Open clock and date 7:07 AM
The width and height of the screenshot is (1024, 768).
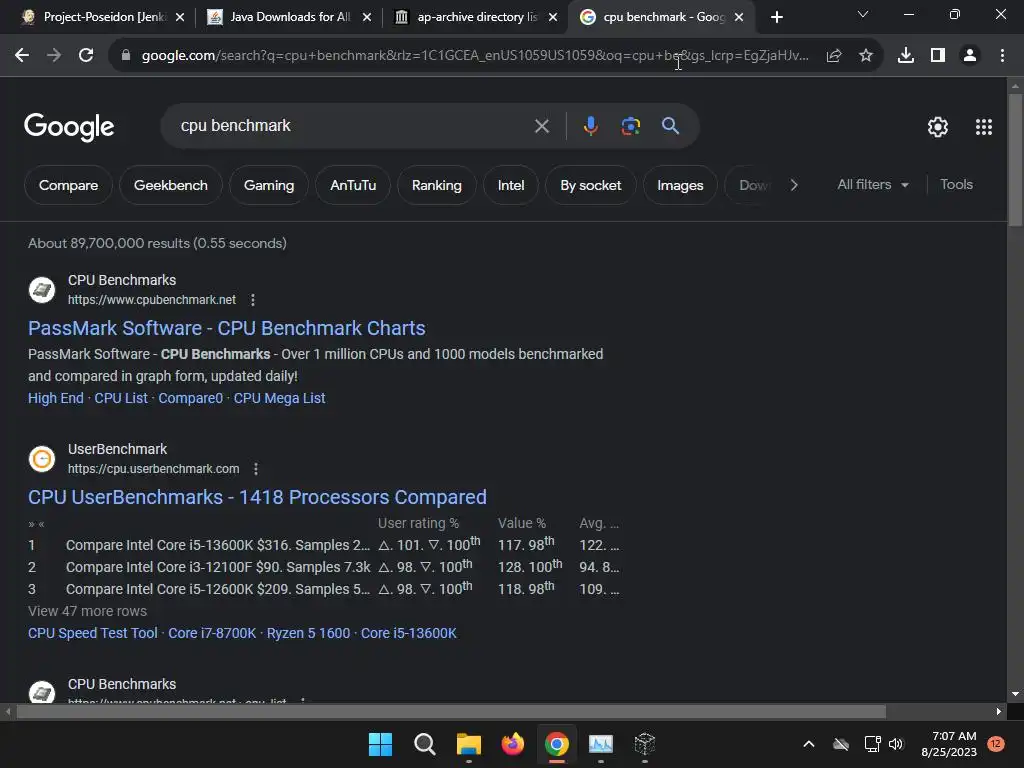point(949,744)
